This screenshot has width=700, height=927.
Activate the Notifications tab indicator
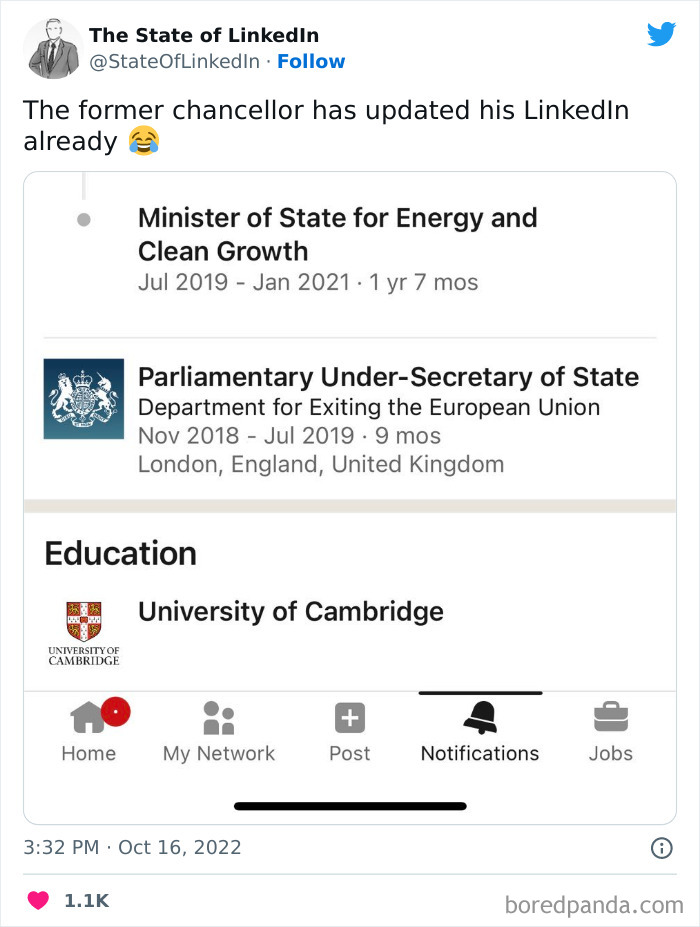[480, 690]
